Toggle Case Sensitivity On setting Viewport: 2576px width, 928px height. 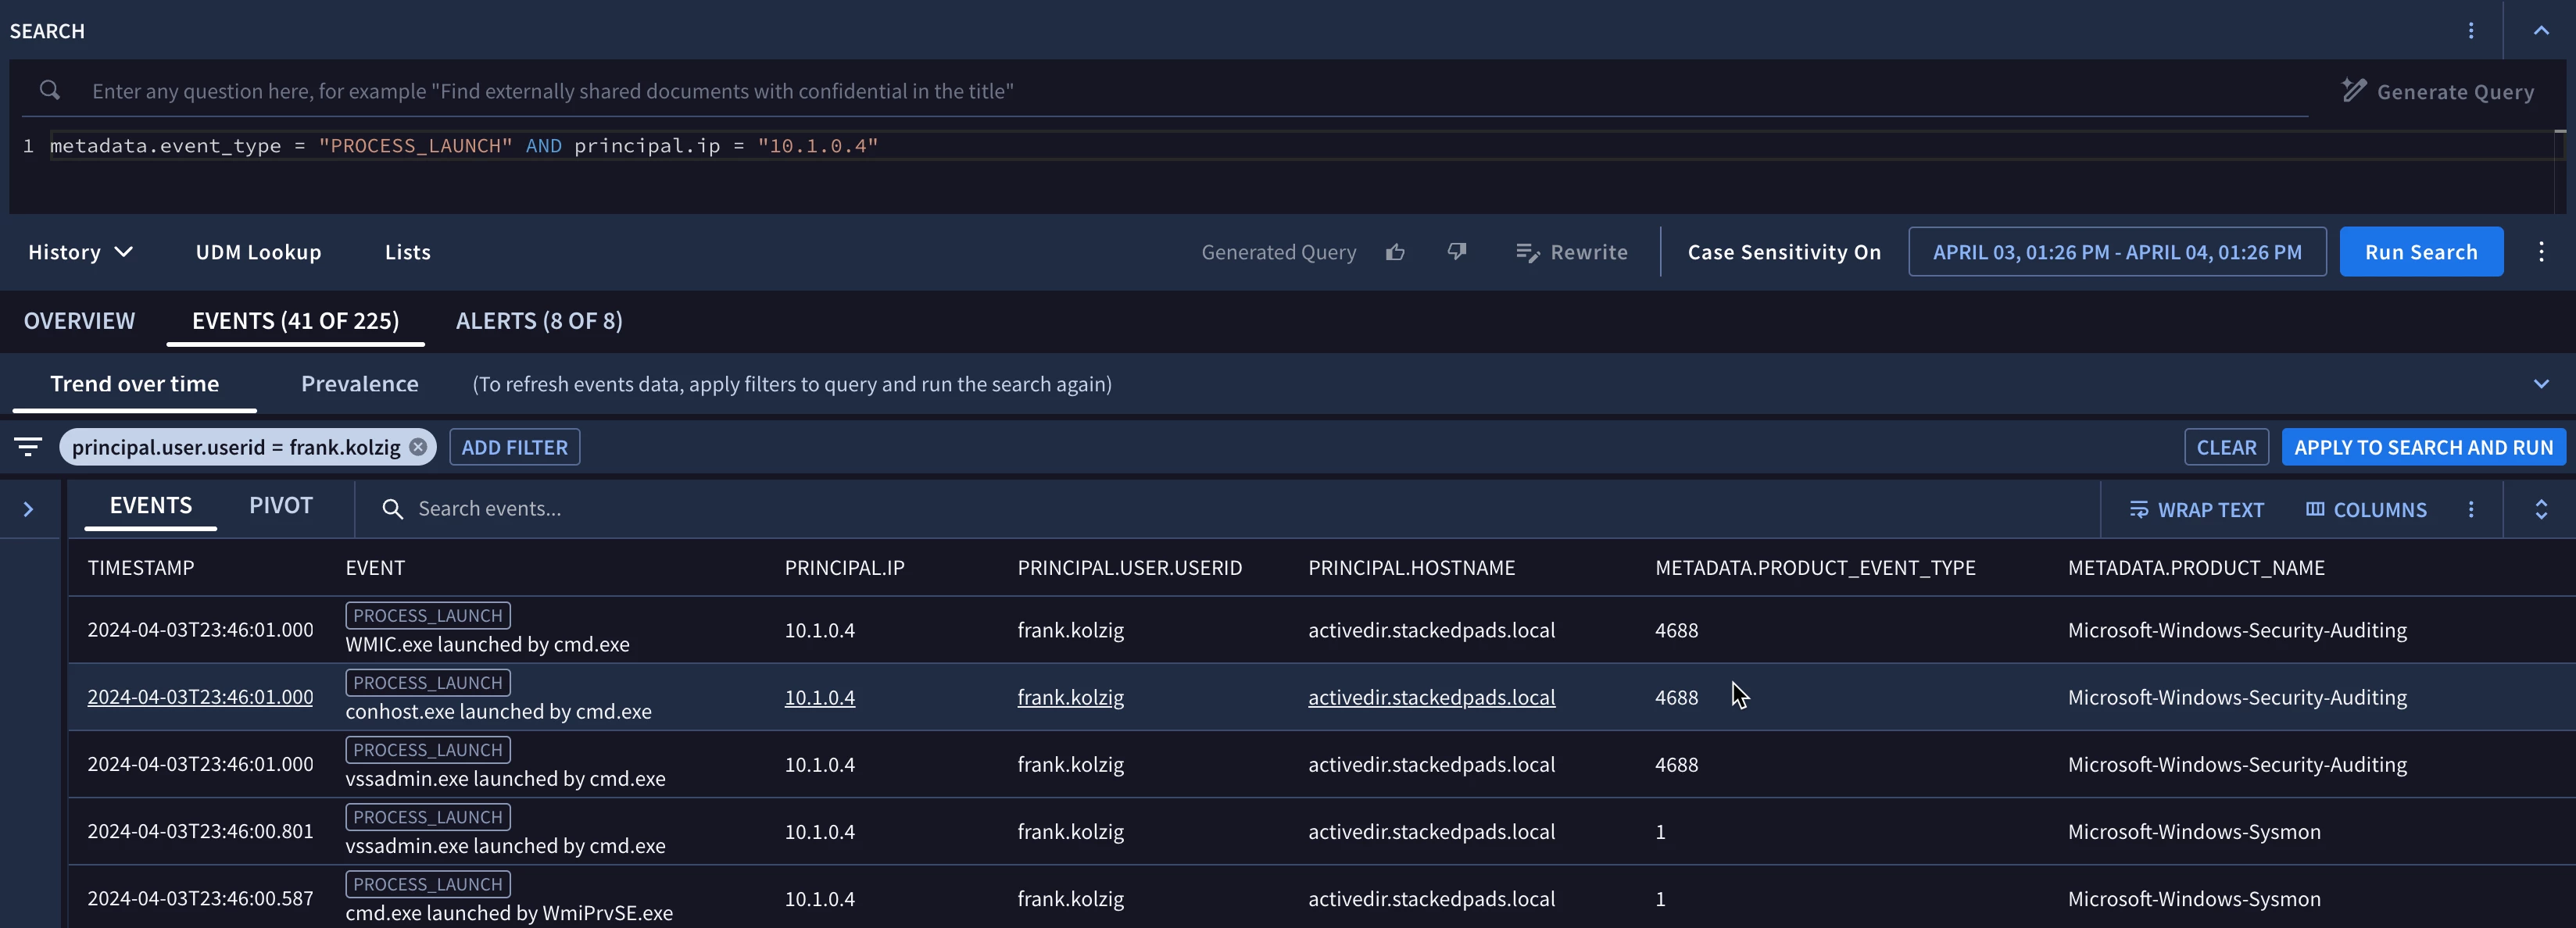coord(1783,252)
